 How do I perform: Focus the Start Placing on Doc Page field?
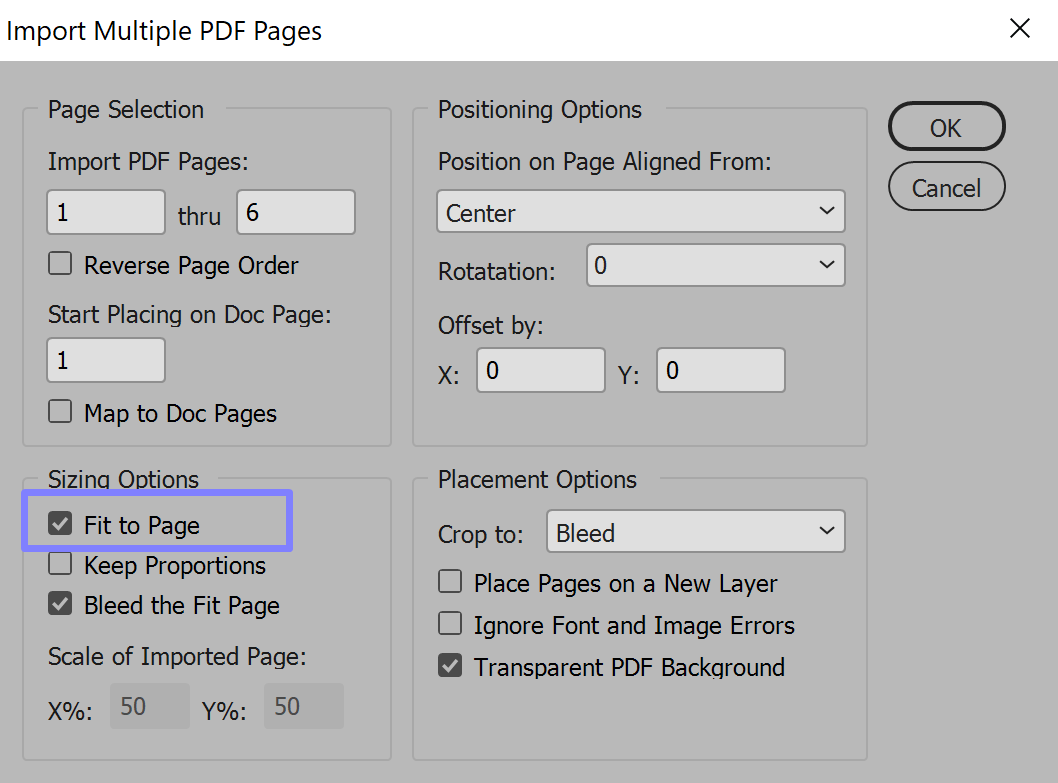click(x=105, y=360)
